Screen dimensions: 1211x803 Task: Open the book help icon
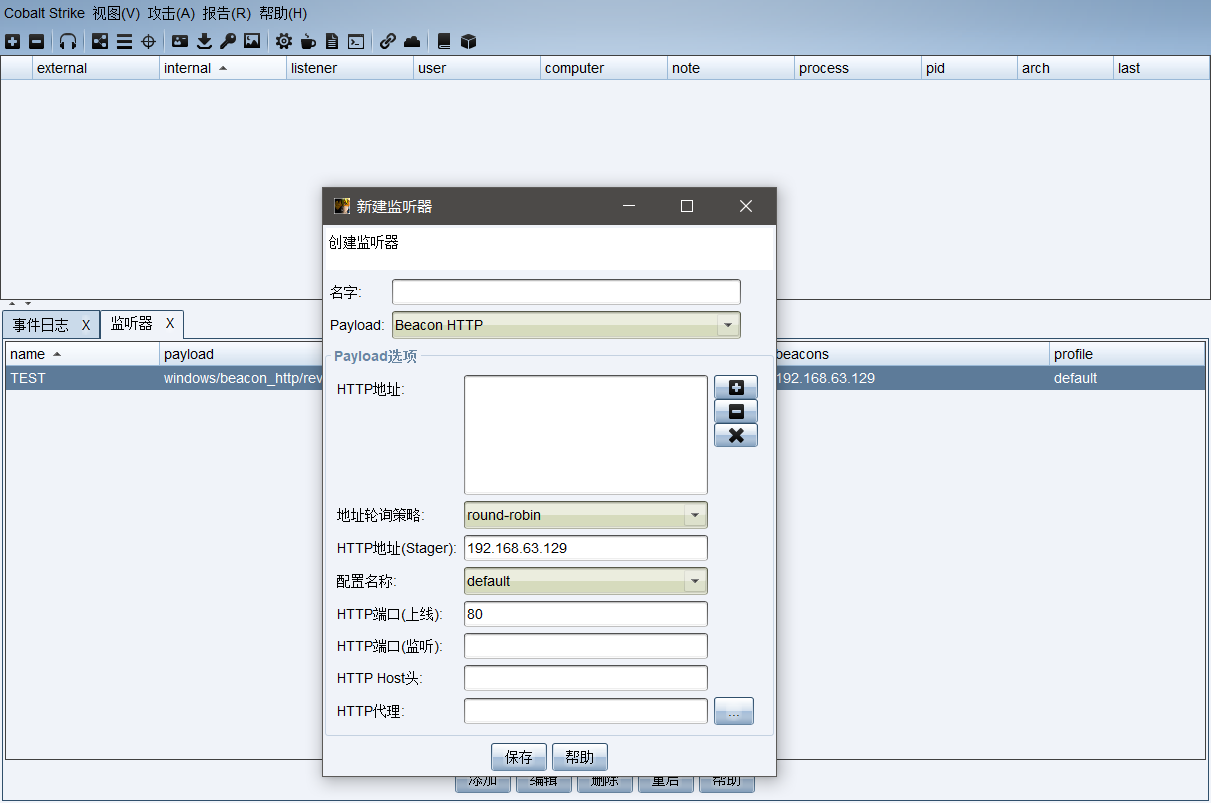pos(444,42)
